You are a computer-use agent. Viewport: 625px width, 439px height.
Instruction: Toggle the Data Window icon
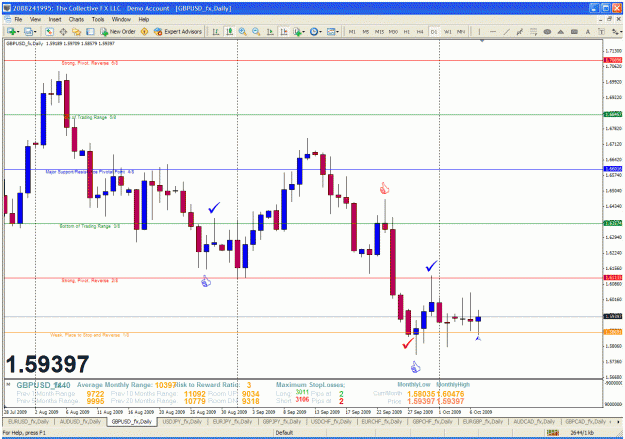(x=63, y=31)
